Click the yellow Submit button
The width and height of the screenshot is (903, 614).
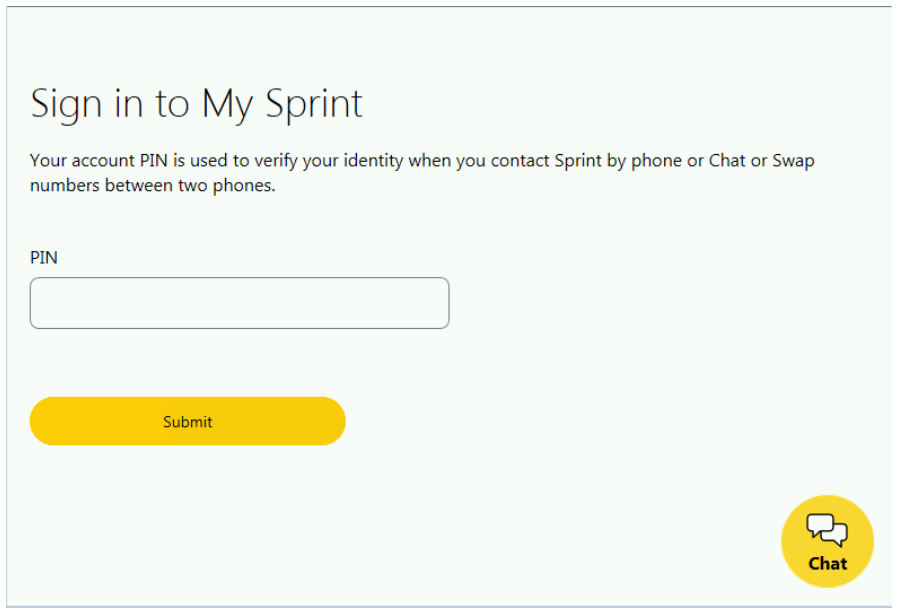point(188,421)
